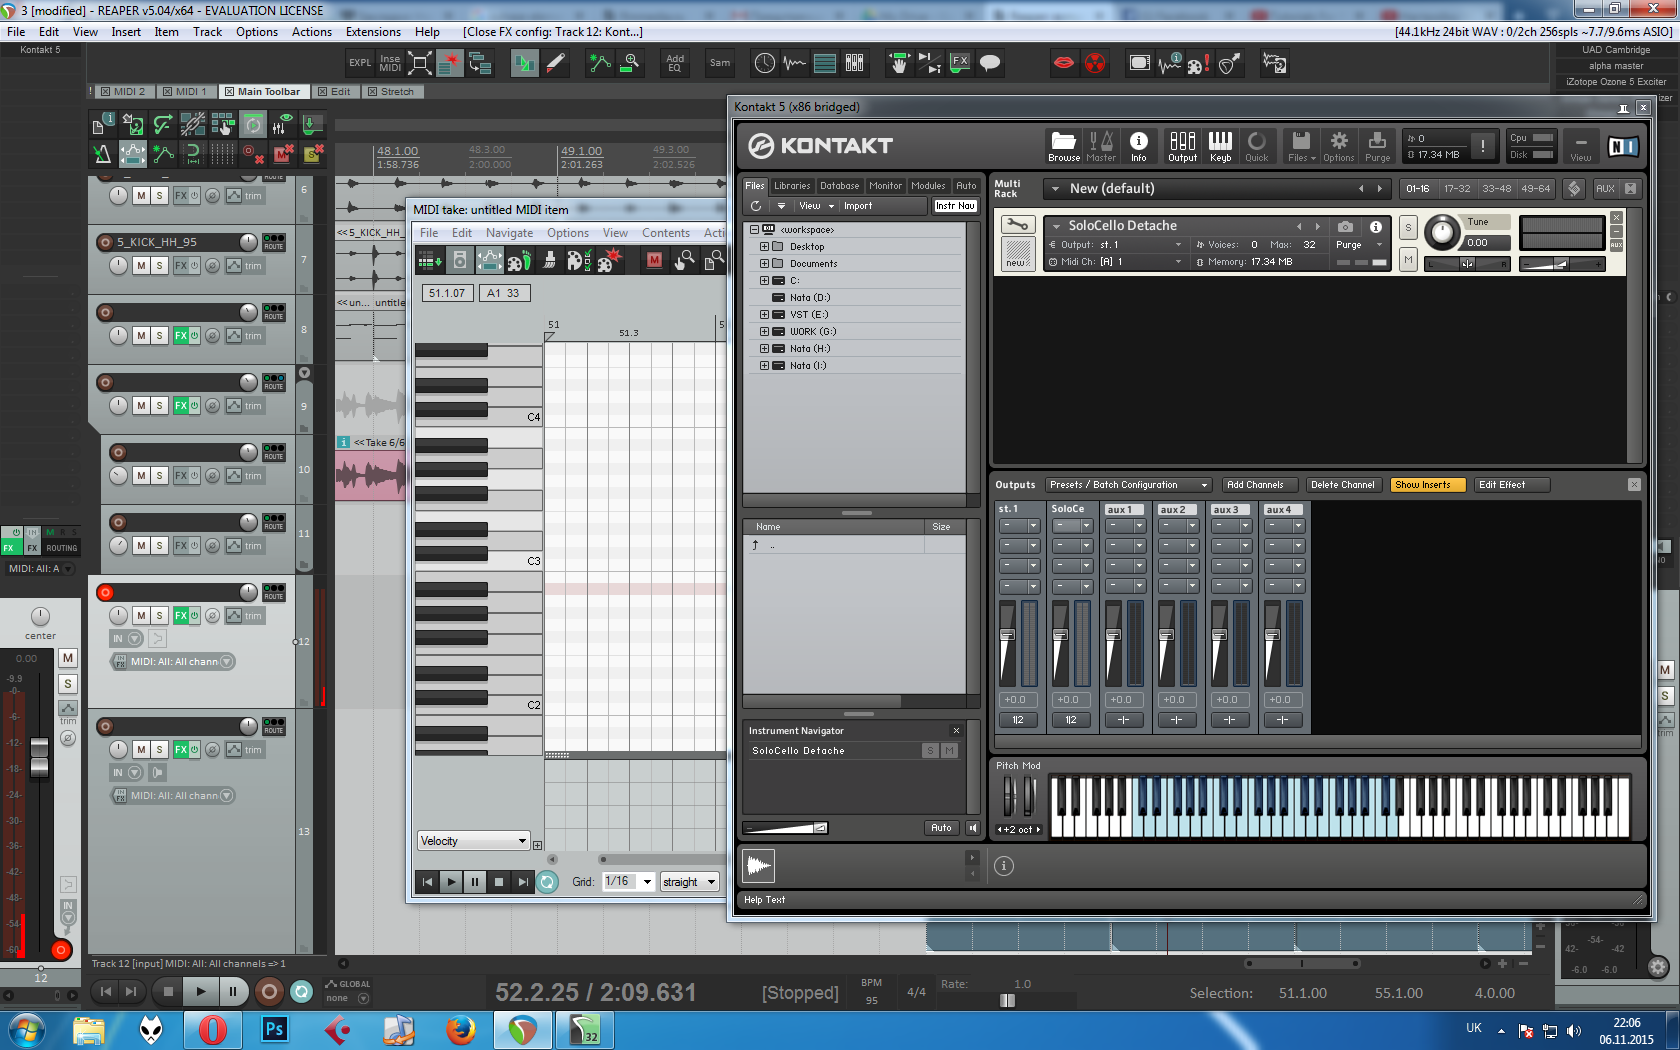Click the Insert MIDI toolbar button
The width and height of the screenshot is (1680, 1050).
[x=390, y=63]
